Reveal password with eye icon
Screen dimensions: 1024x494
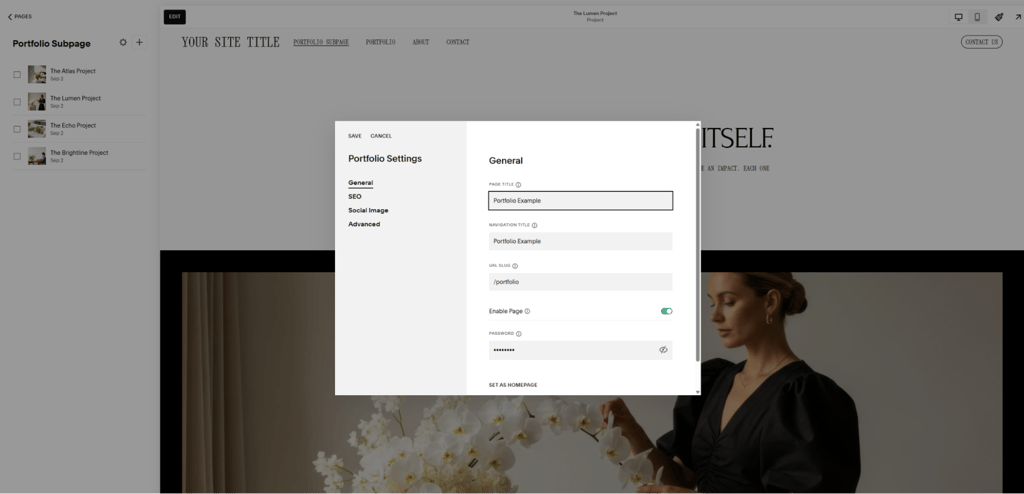pos(663,350)
